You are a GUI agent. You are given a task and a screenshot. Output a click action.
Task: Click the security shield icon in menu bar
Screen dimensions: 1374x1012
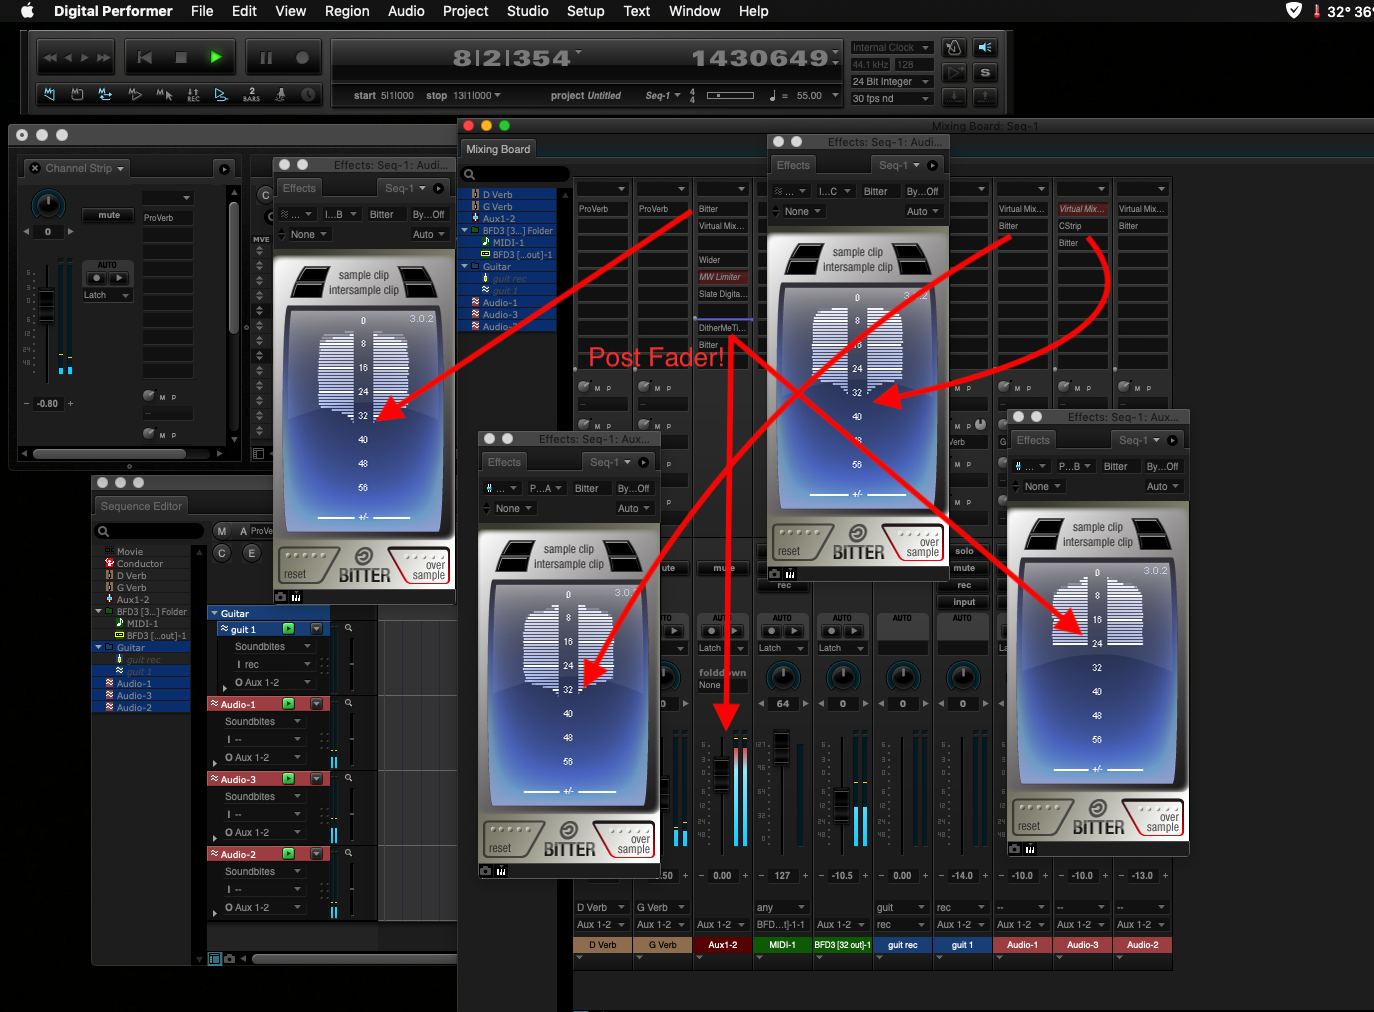click(x=1293, y=11)
